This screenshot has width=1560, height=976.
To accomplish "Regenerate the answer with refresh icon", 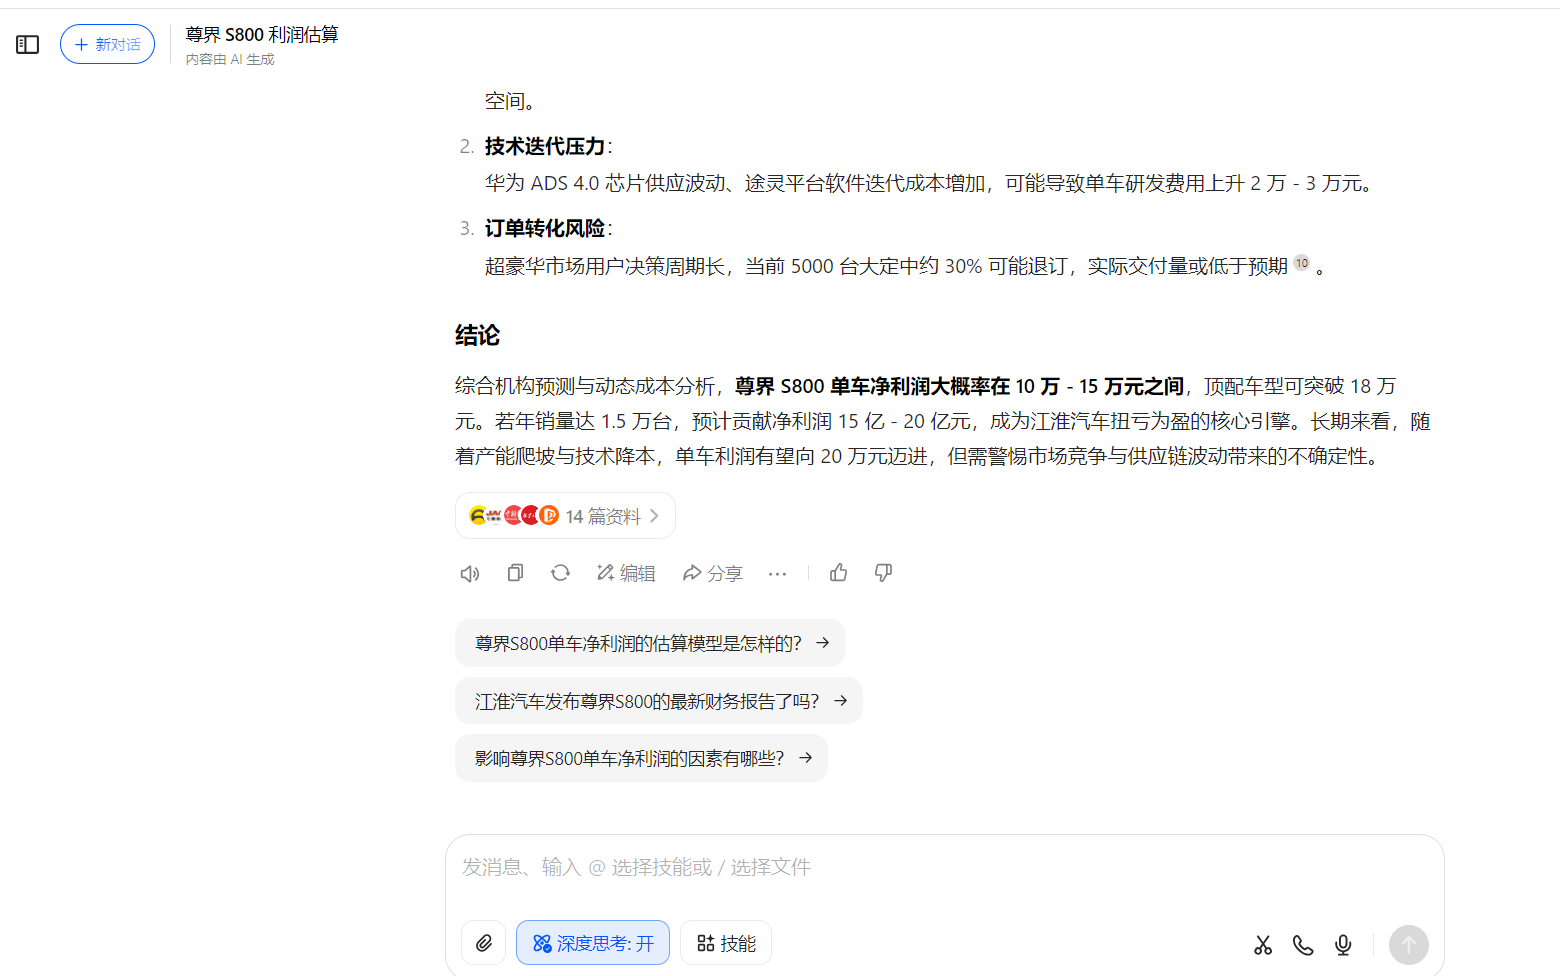I will tap(560, 573).
